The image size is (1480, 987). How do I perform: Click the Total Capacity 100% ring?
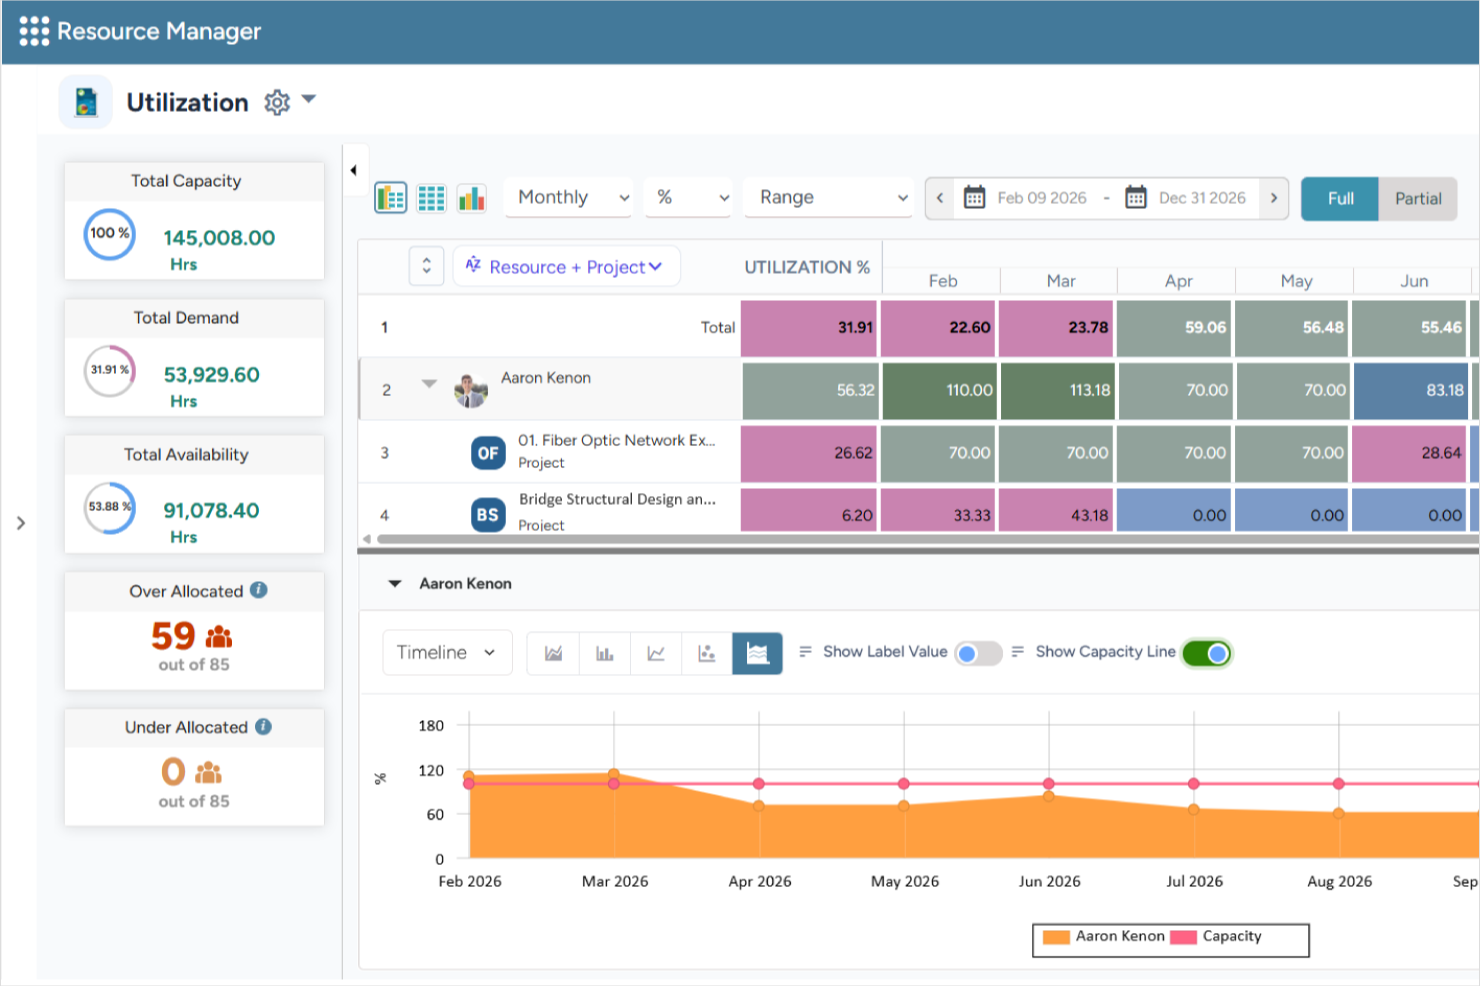pyautogui.click(x=110, y=234)
